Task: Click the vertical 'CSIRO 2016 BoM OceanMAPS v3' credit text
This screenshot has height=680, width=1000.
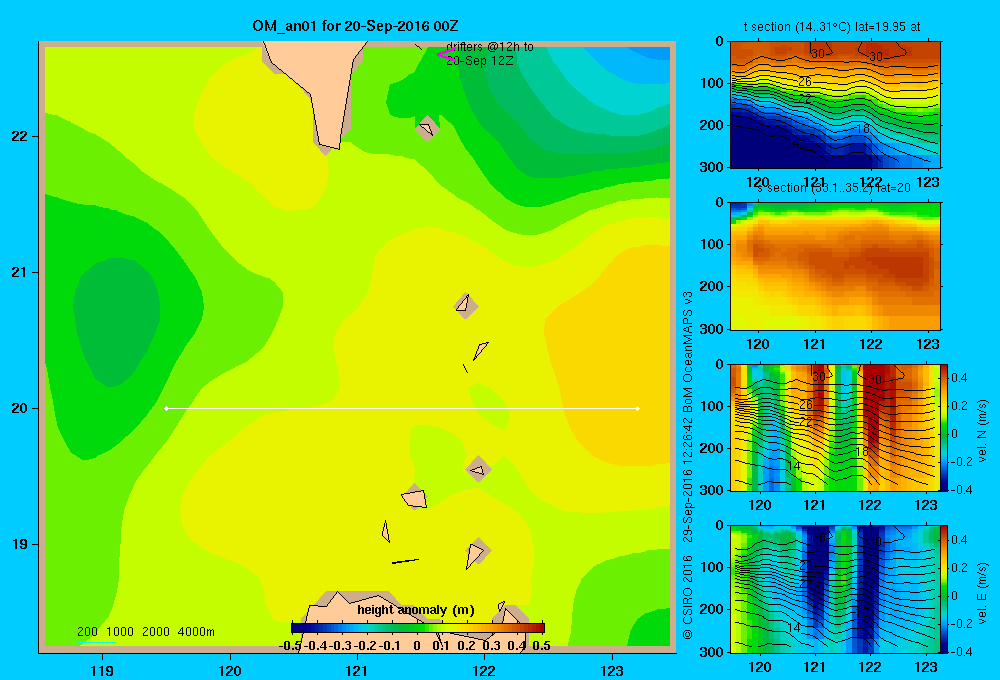Action: pyautogui.click(x=688, y=466)
